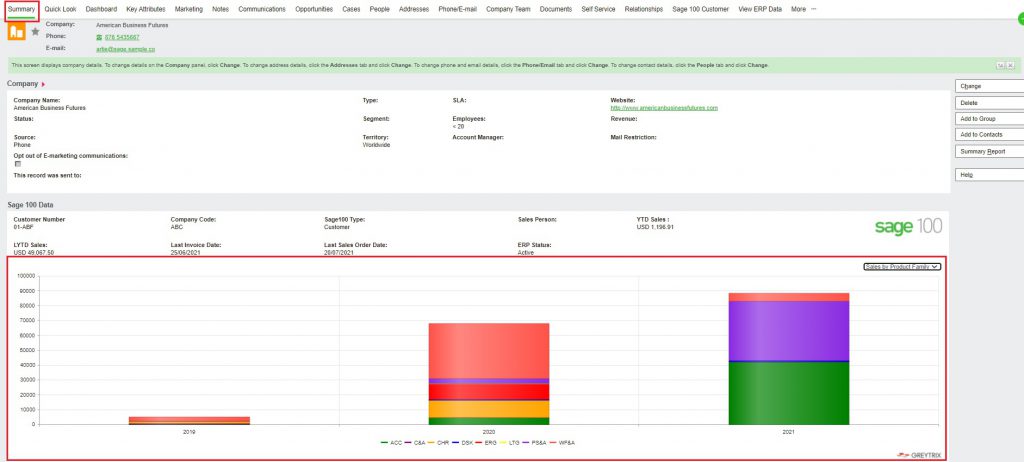Click the Delete button
Image resolution: width=1024 pixels, height=462 pixels.
(x=989, y=103)
